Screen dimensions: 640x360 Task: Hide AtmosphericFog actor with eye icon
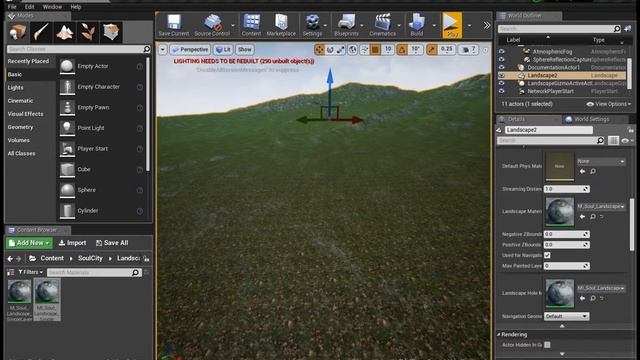click(x=502, y=52)
